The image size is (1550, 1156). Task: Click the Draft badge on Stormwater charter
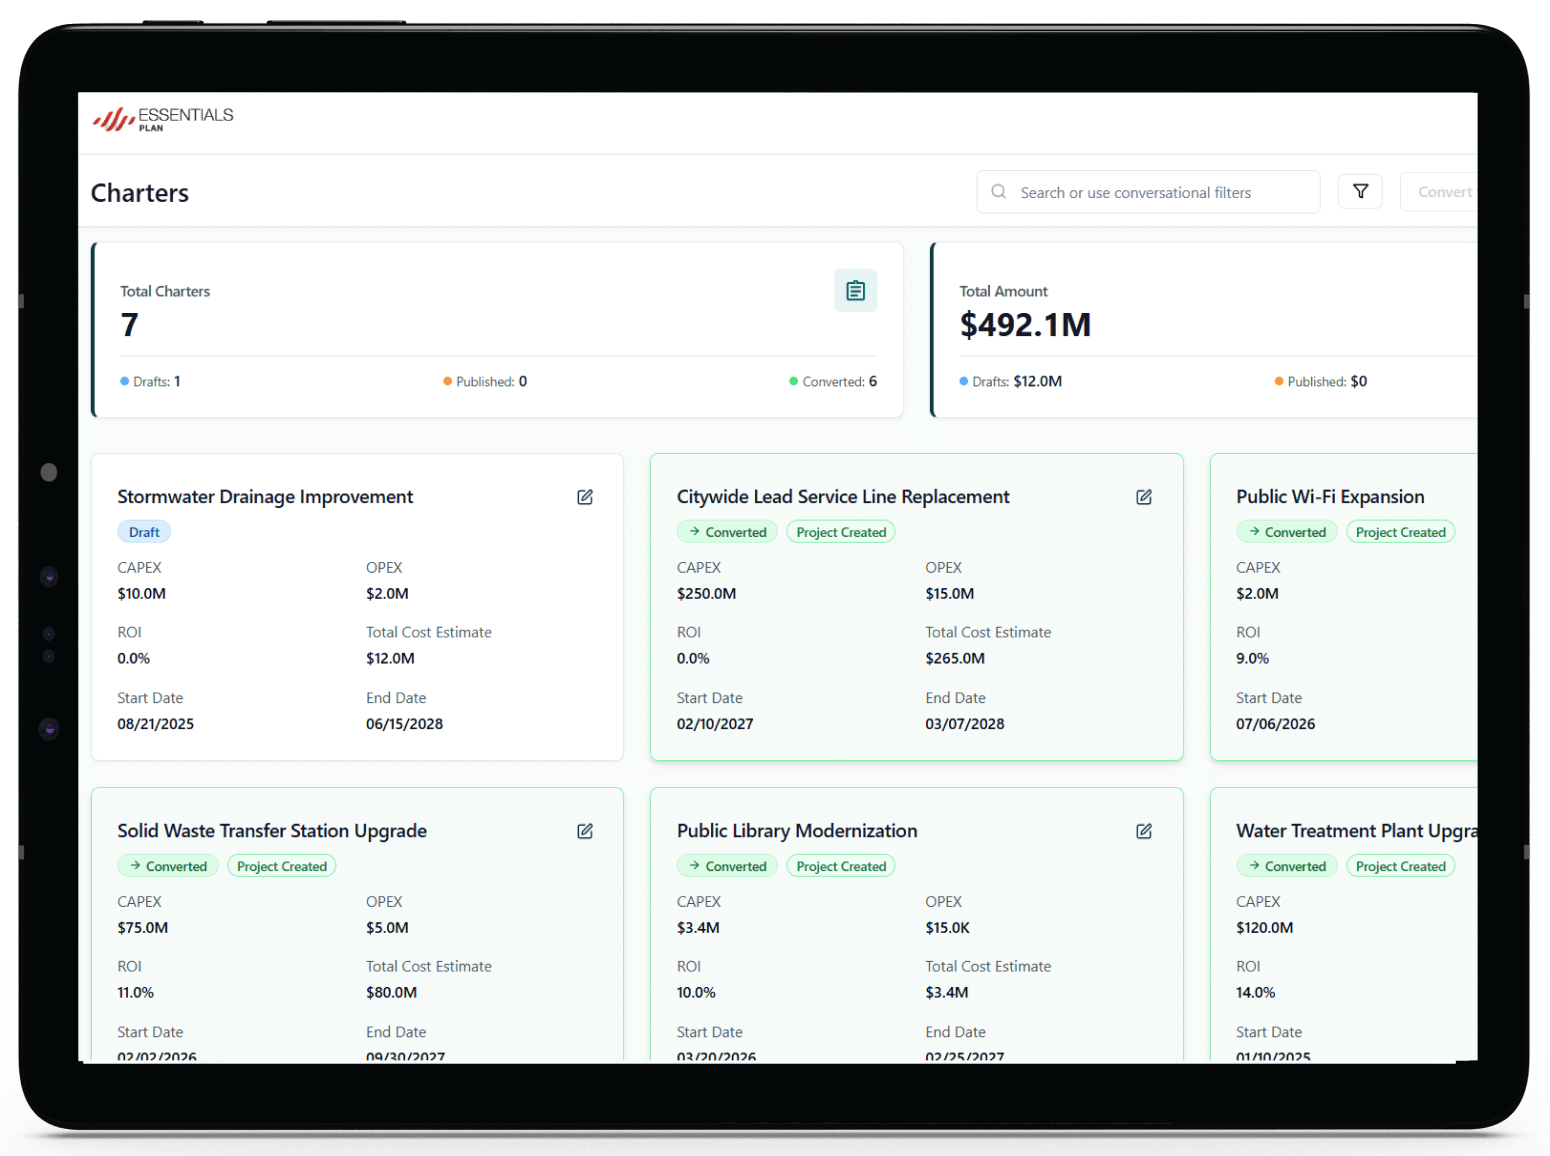(x=144, y=532)
